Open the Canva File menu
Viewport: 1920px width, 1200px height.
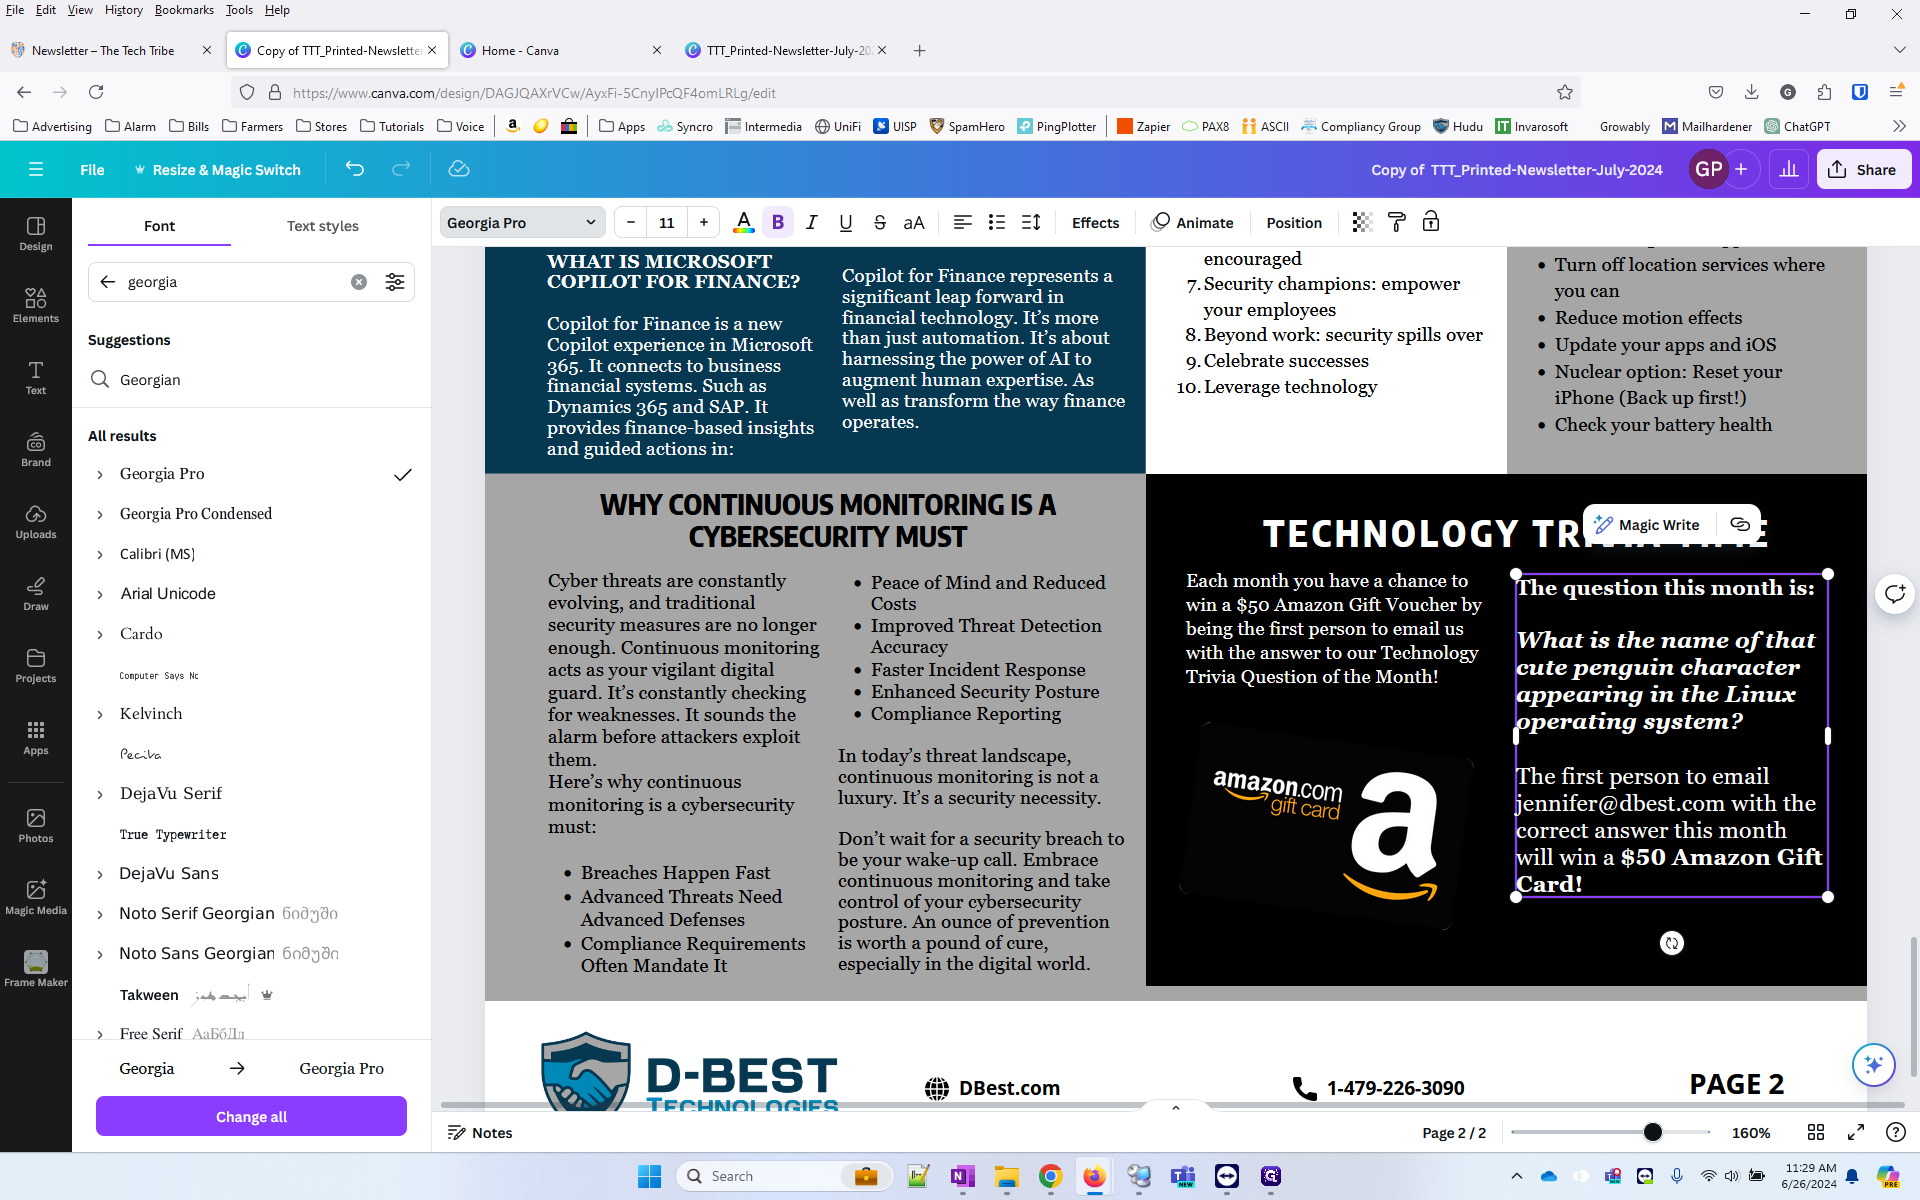click(x=92, y=169)
